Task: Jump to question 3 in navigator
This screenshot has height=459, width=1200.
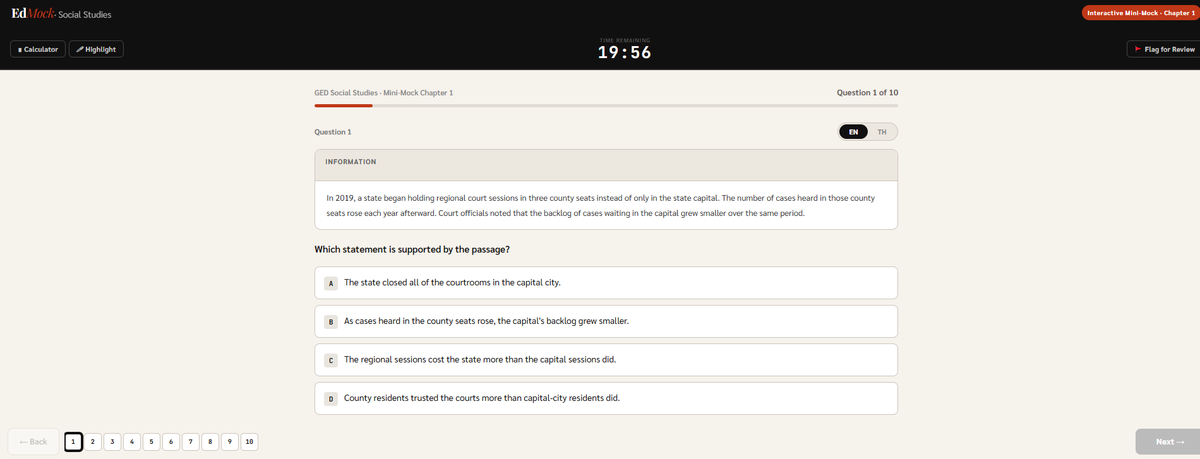Action: point(112,442)
